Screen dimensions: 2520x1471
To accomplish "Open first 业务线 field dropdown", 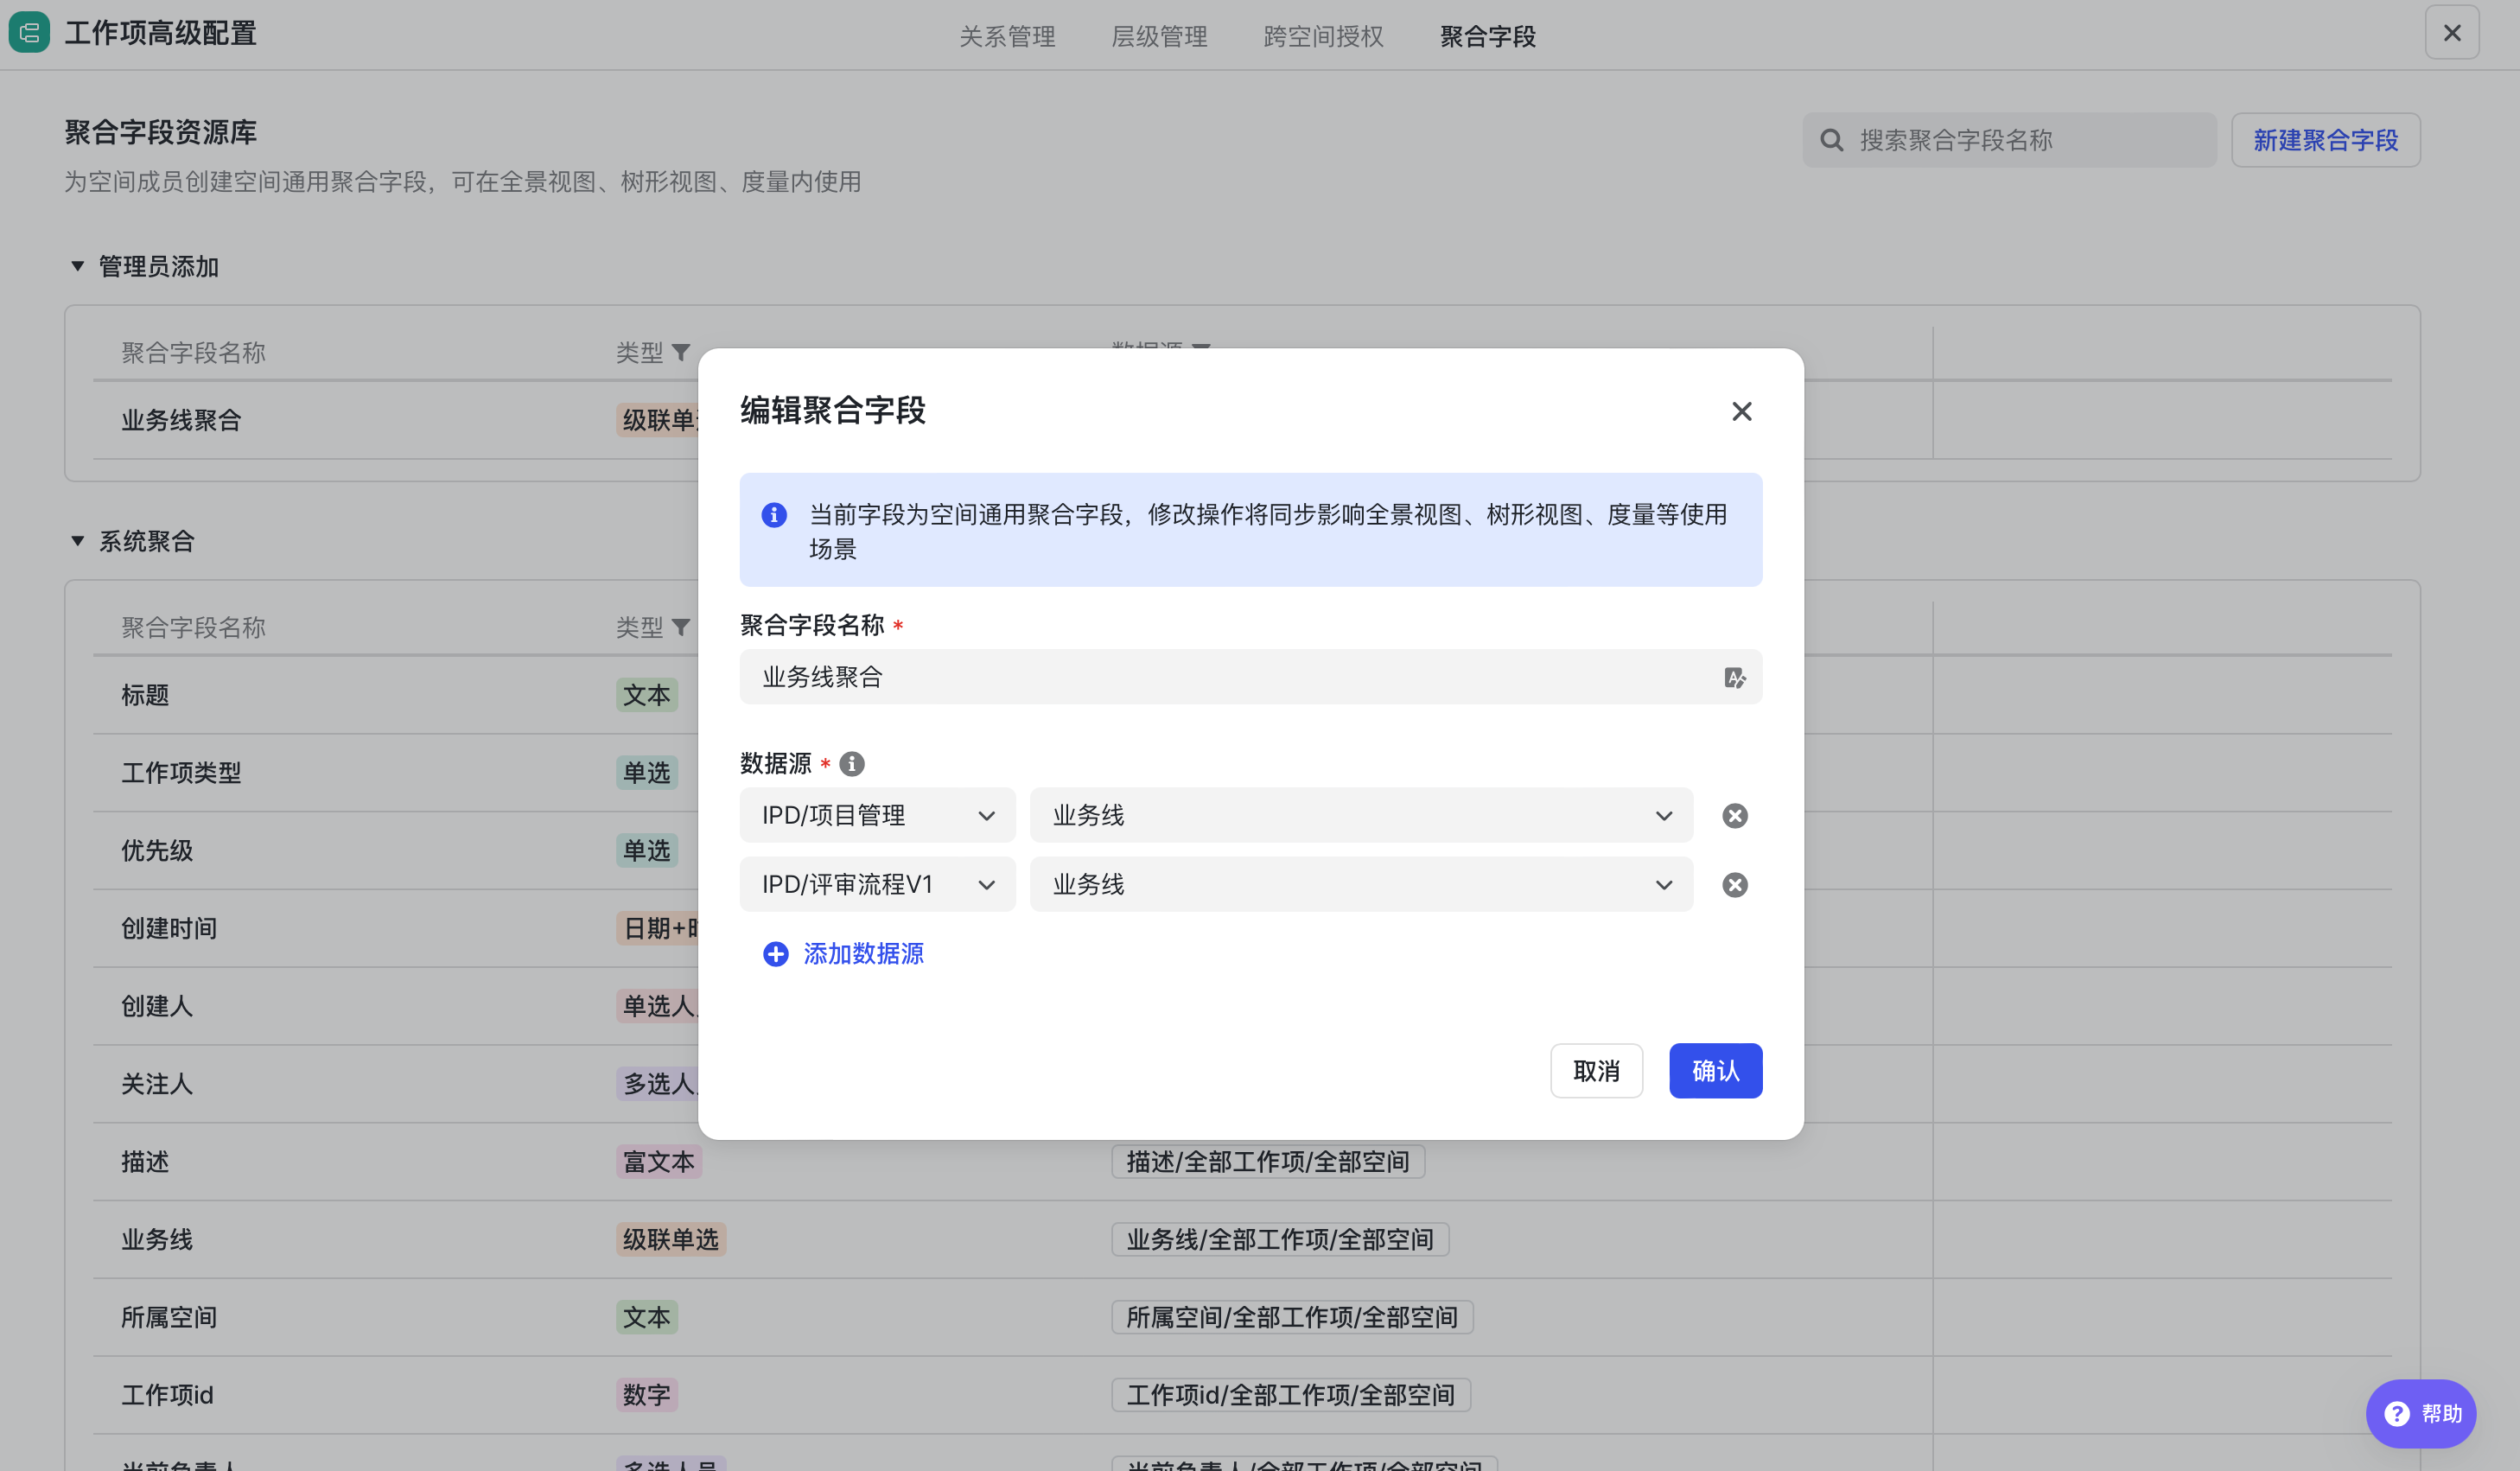I will point(1361,815).
